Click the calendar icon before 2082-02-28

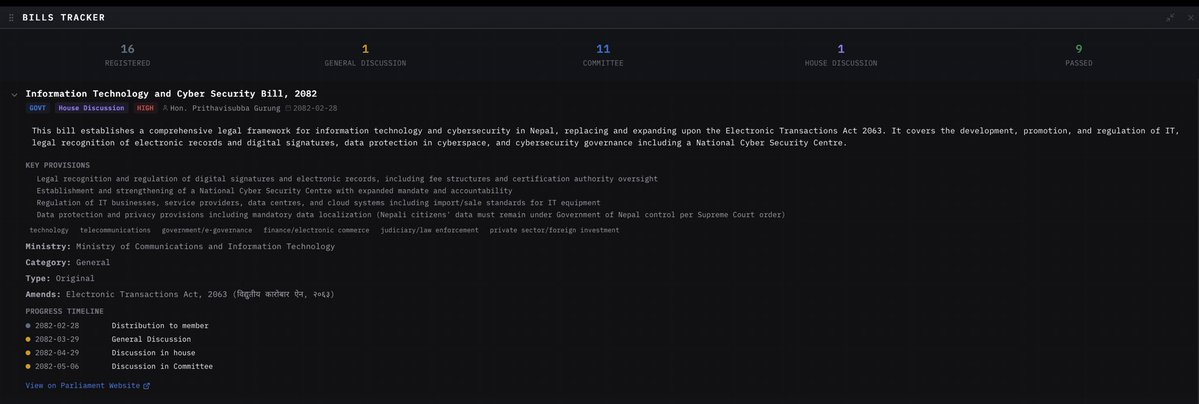(x=288, y=109)
